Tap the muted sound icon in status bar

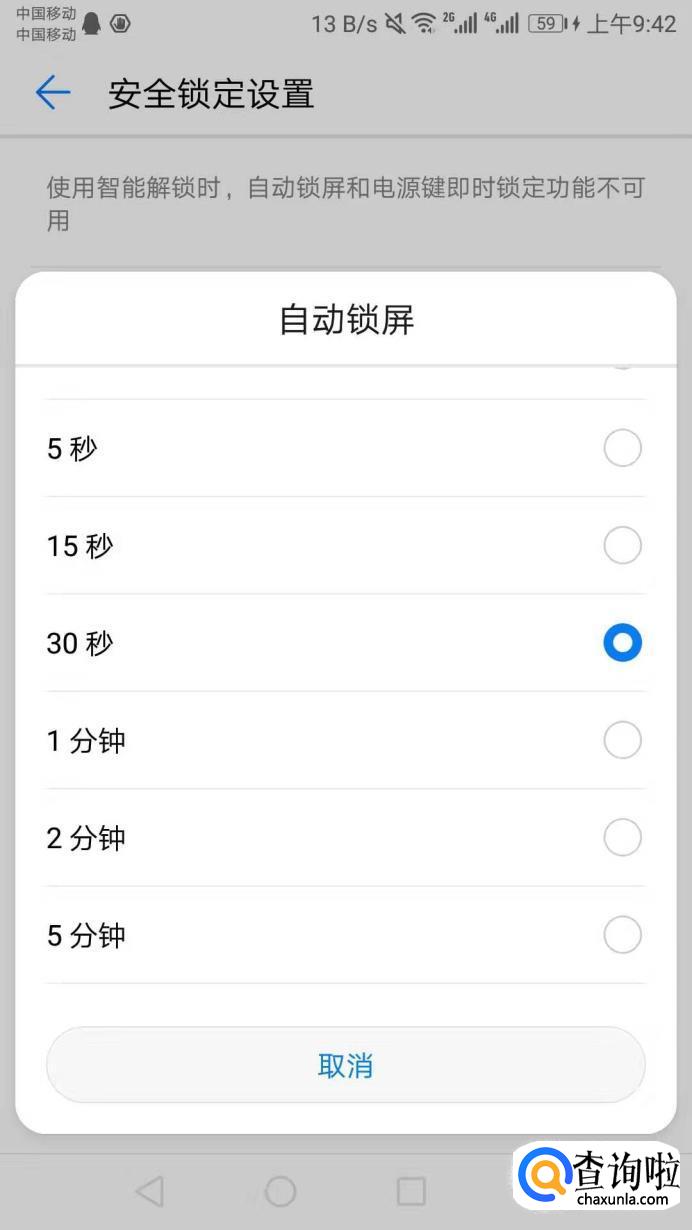[x=395, y=24]
